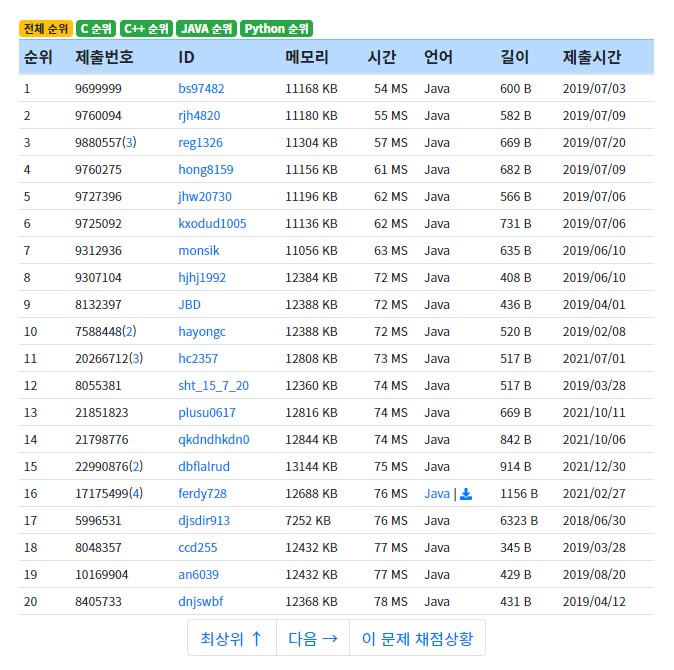Click attempt count (4) on submission 17175499

pos(136,494)
